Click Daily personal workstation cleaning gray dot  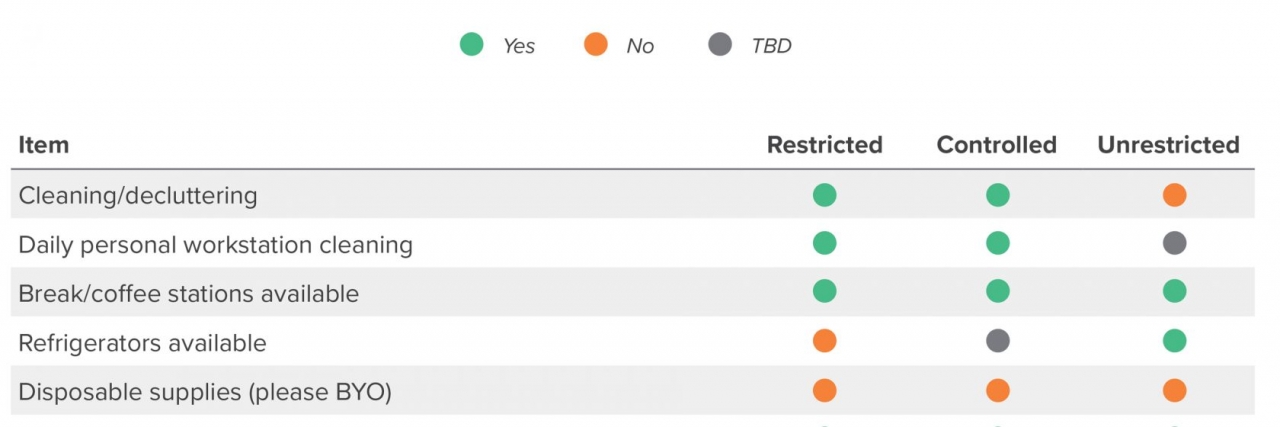[x=1175, y=243]
